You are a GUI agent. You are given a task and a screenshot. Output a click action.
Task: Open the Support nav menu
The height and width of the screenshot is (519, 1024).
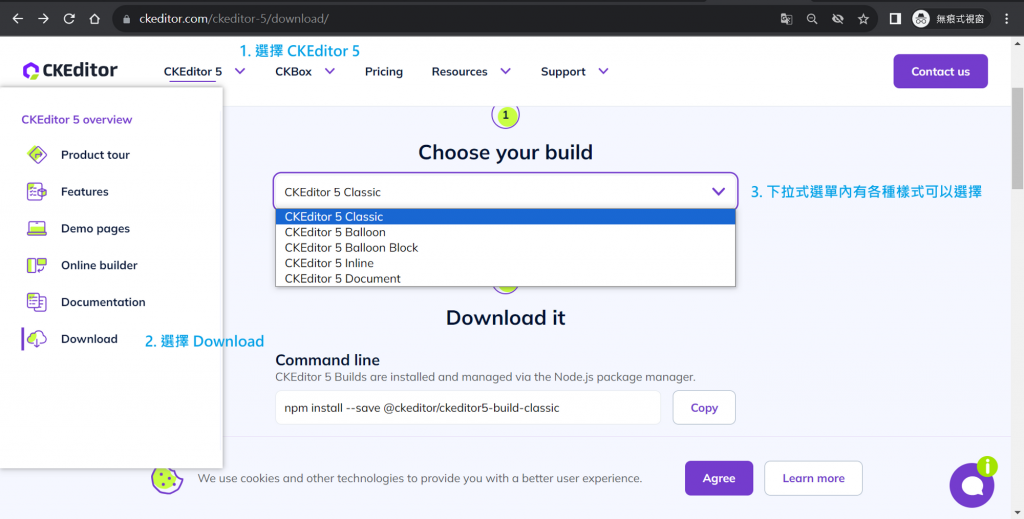click(x=563, y=72)
